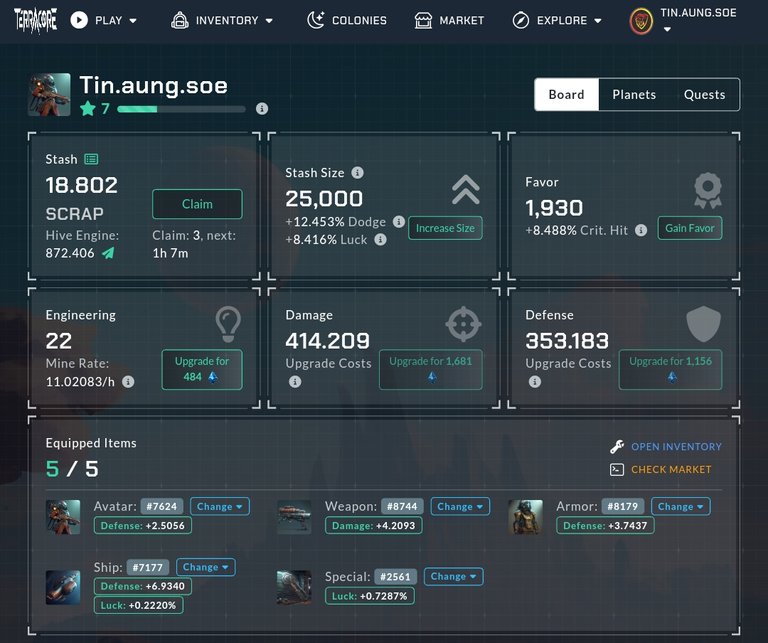Click the Colonies moon icon
This screenshot has width=768, height=643.
[x=315, y=21]
